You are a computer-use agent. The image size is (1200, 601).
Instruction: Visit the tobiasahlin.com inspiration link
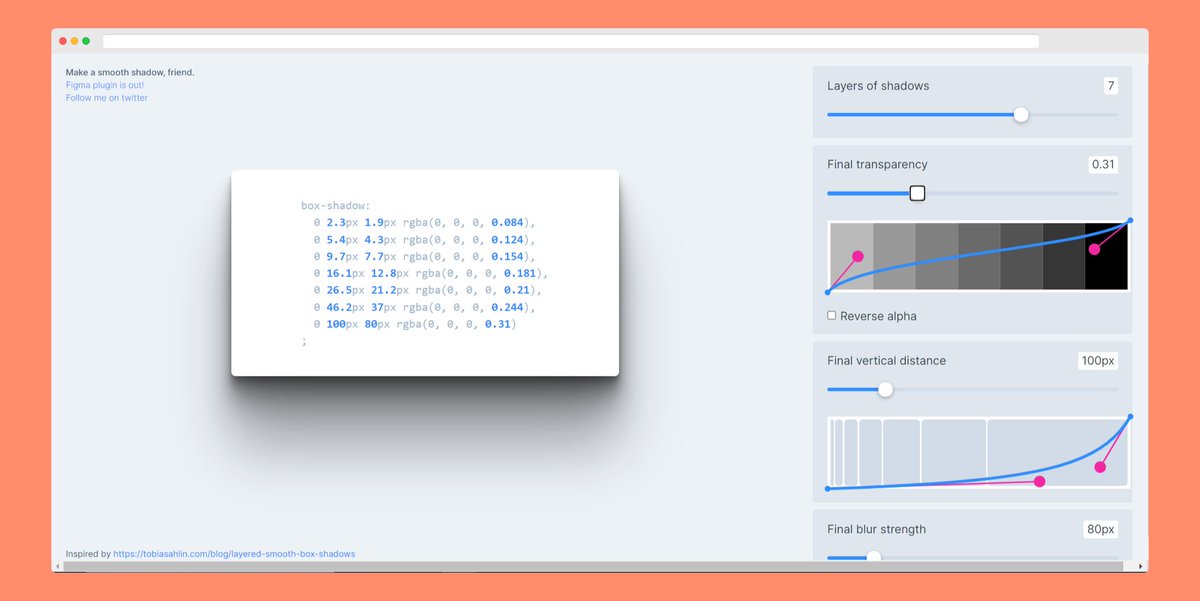click(x=233, y=553)
